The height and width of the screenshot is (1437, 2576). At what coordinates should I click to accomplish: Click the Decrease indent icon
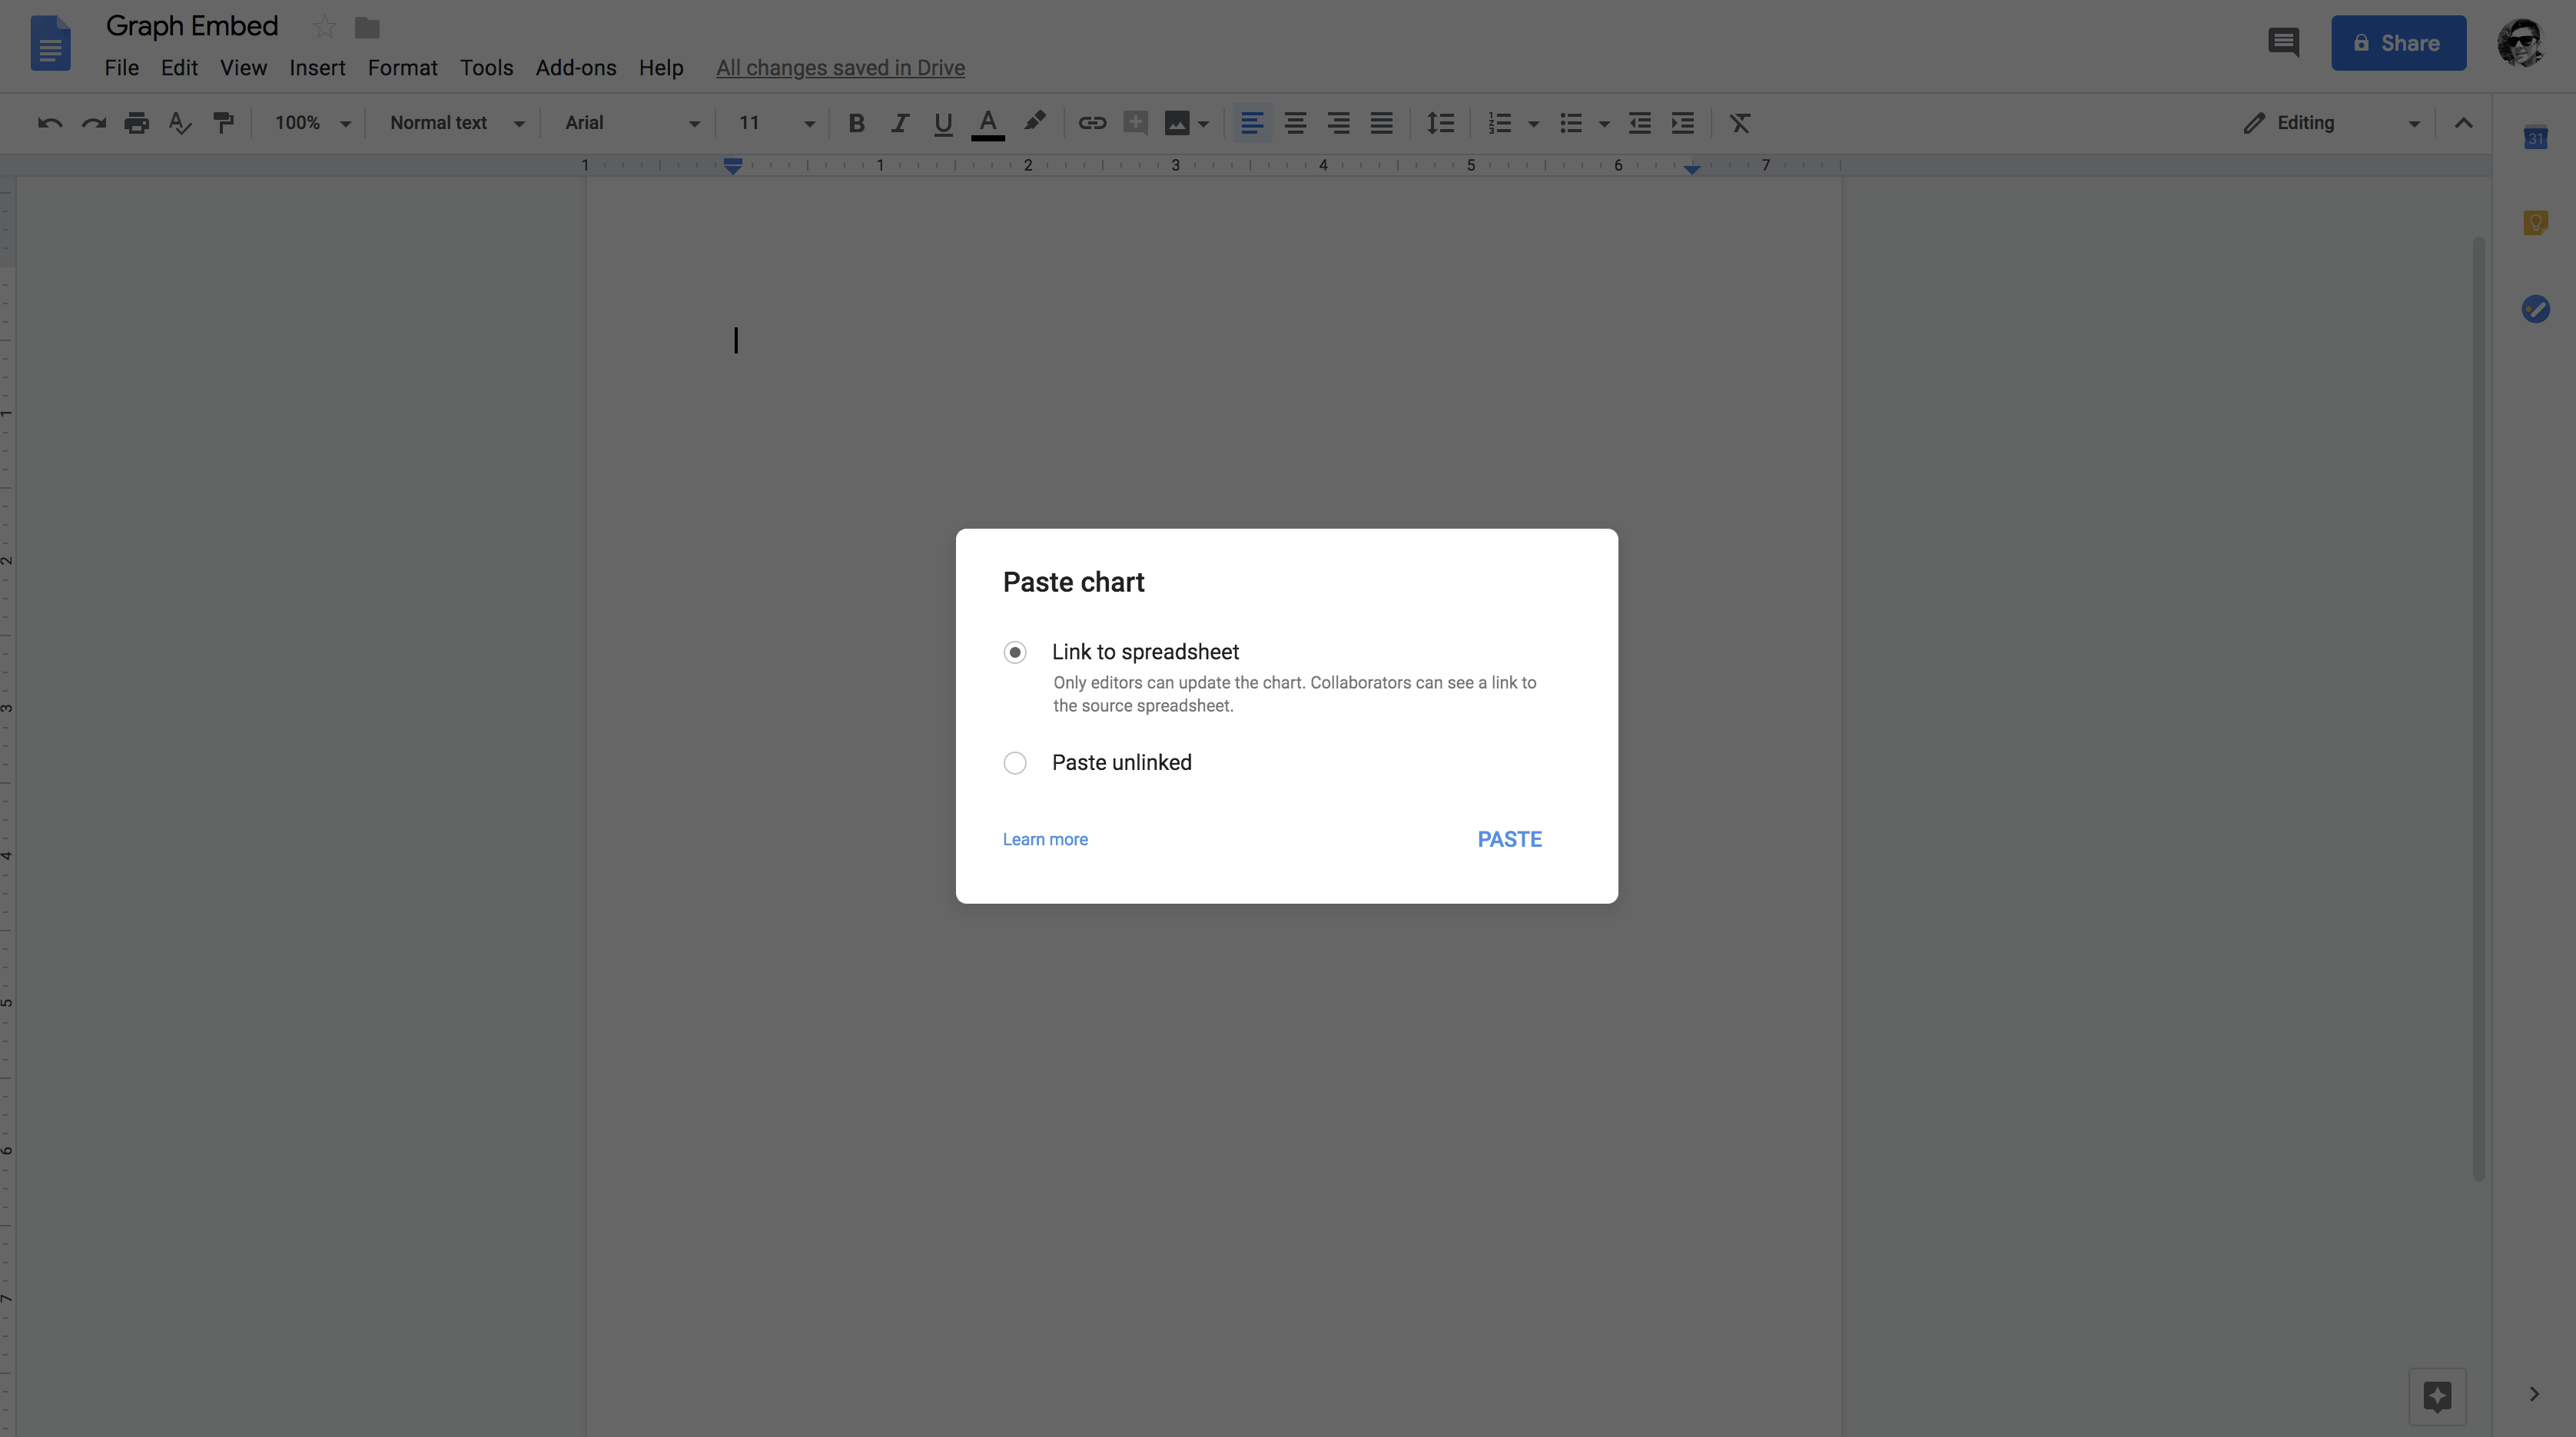point(1640,123)
